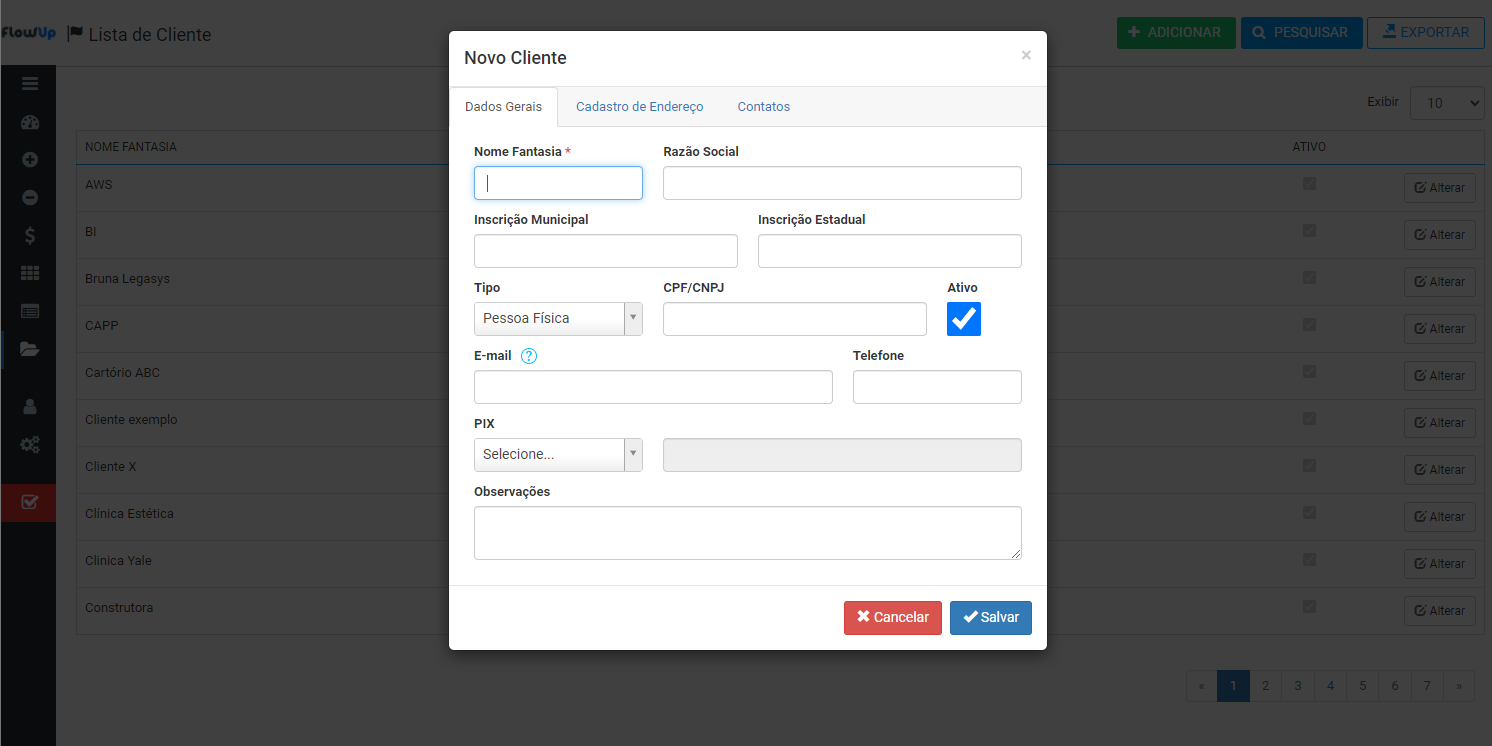
Task: Click the Salvar button
Action: pos(991,618)
